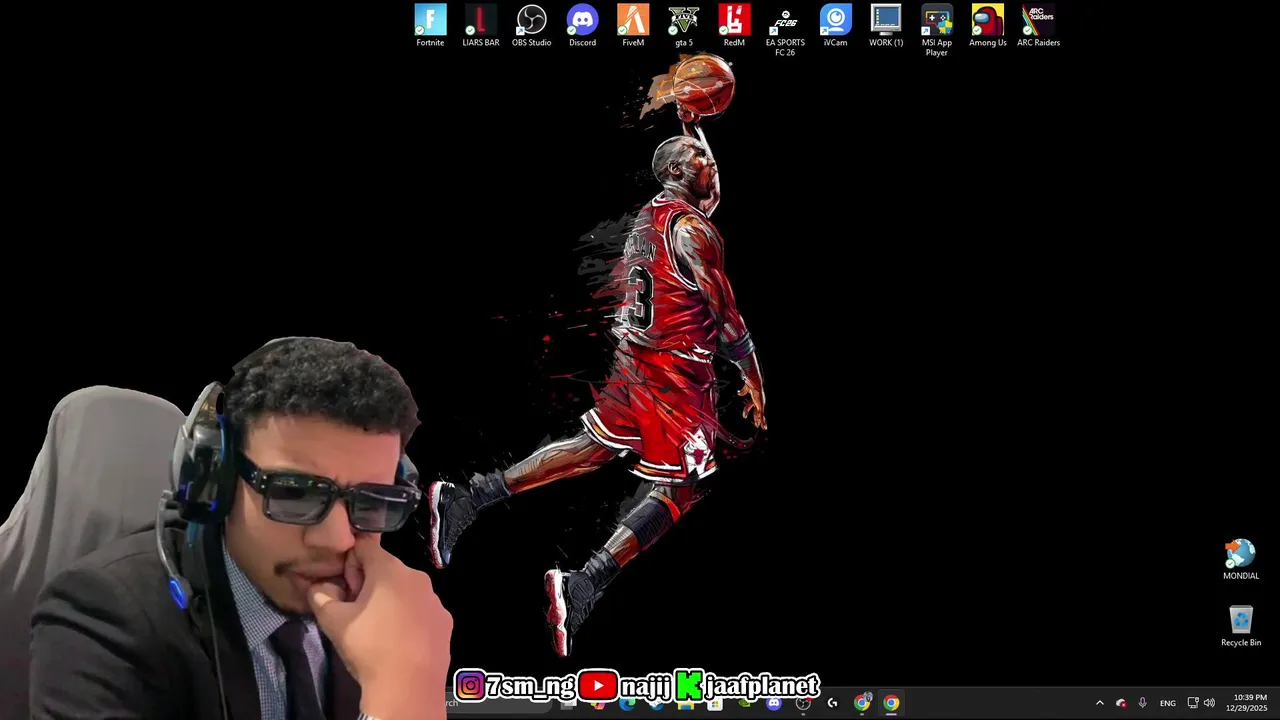Image resolution: width=1280 pixels, height=720 pixels.
Task: Open network settings tray icon
Action: 1192,703
